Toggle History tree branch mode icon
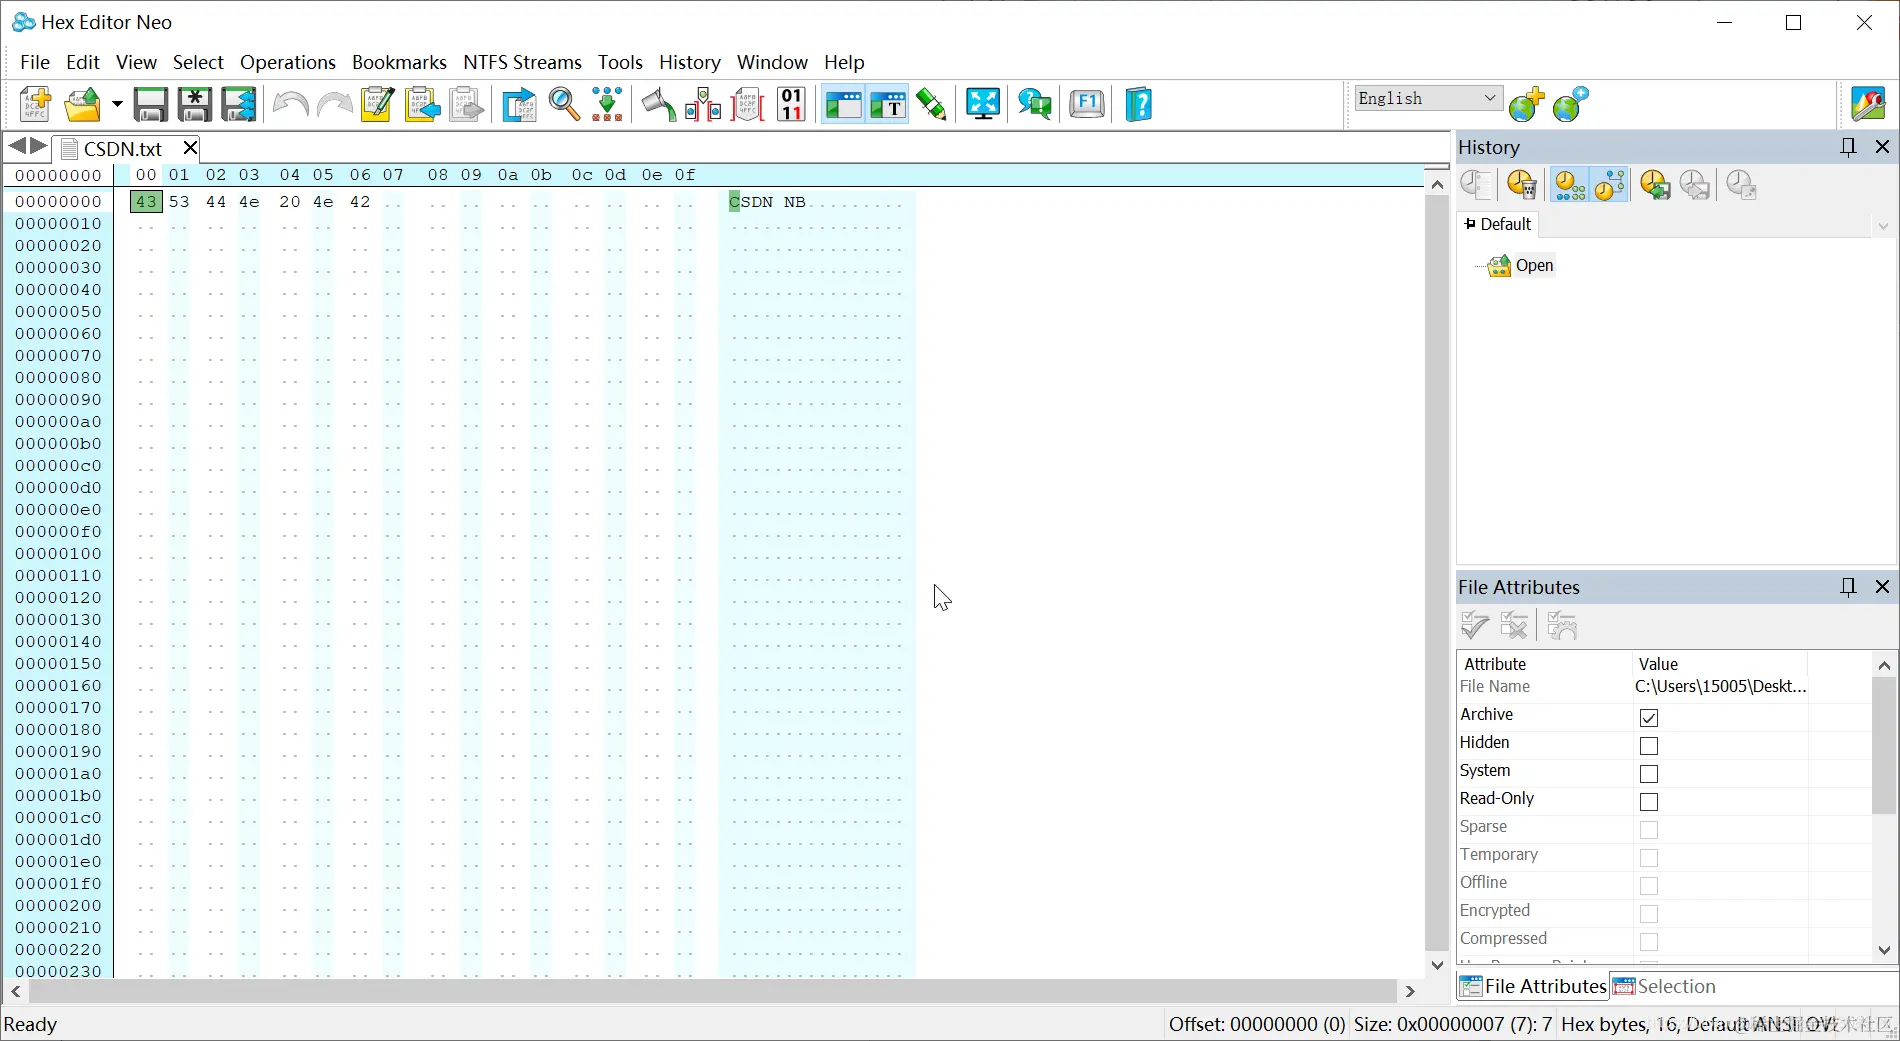Image resolution: width=1900 pixels, height=1041 pixels. (1610, 185)
